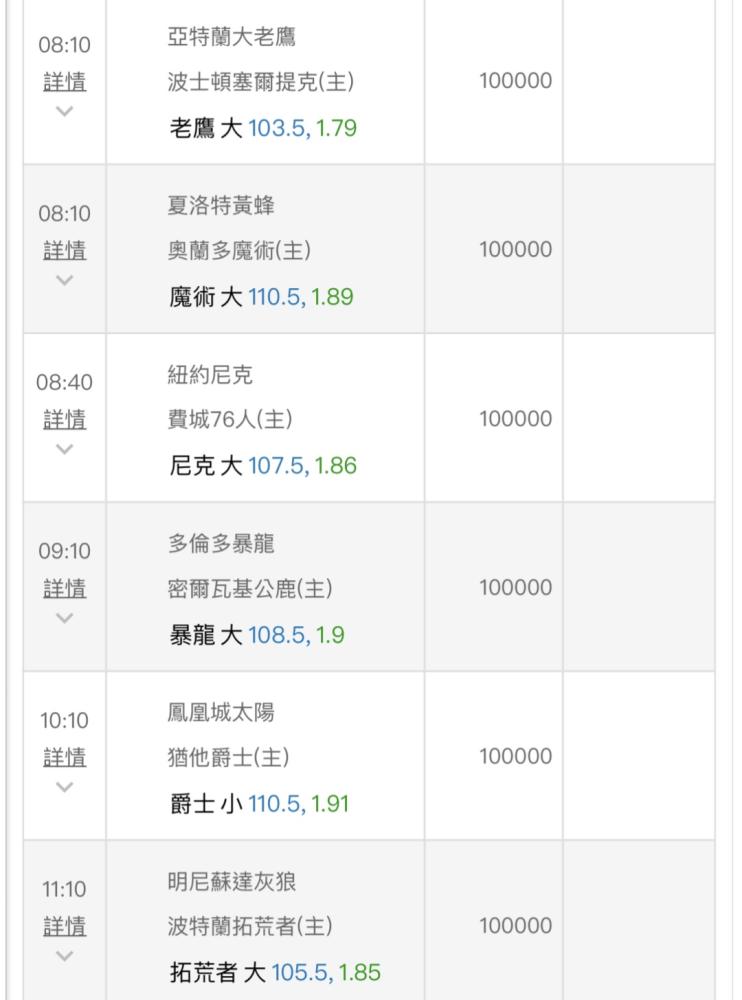Expand chevron for 密爾瓦基公鹿 row
Screen dimensions: 742x1000
click(64, 619)
